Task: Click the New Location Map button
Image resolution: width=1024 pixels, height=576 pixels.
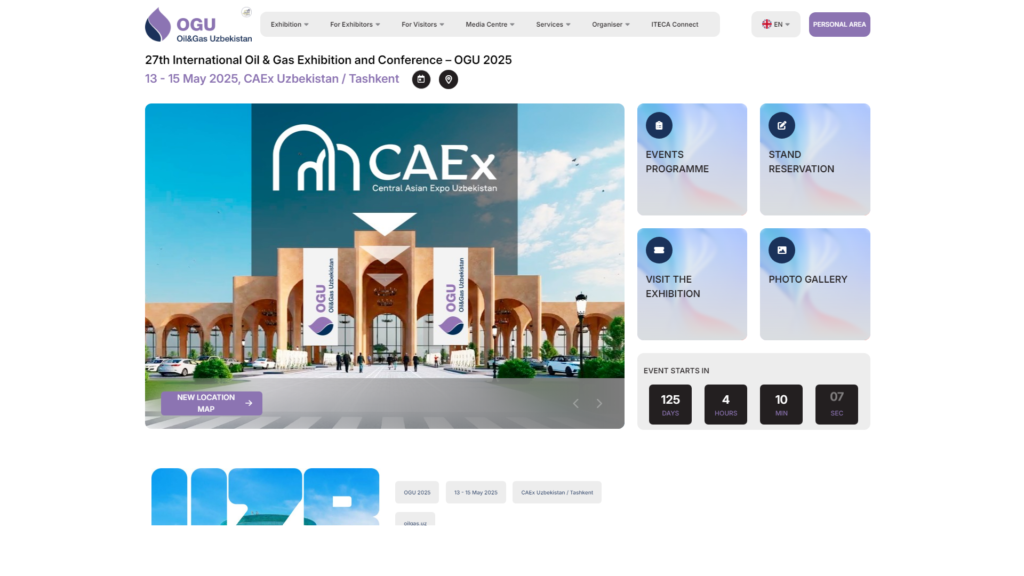Action: (x=212, y=403)
